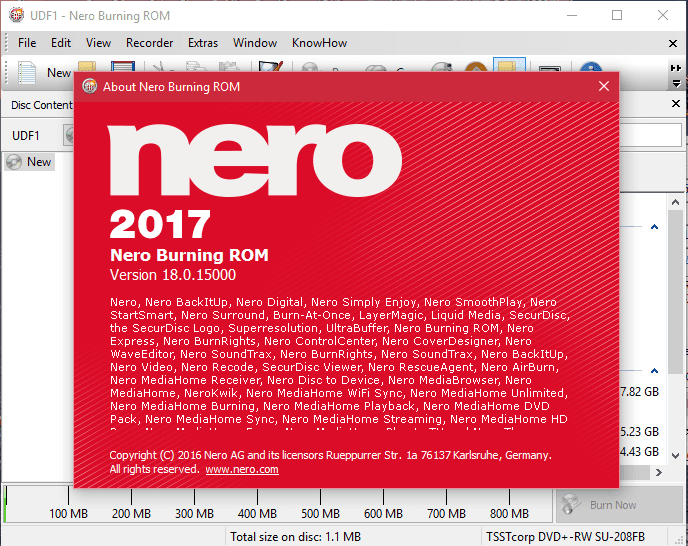Click the vertical scrollbar thumb

(676, 292)
